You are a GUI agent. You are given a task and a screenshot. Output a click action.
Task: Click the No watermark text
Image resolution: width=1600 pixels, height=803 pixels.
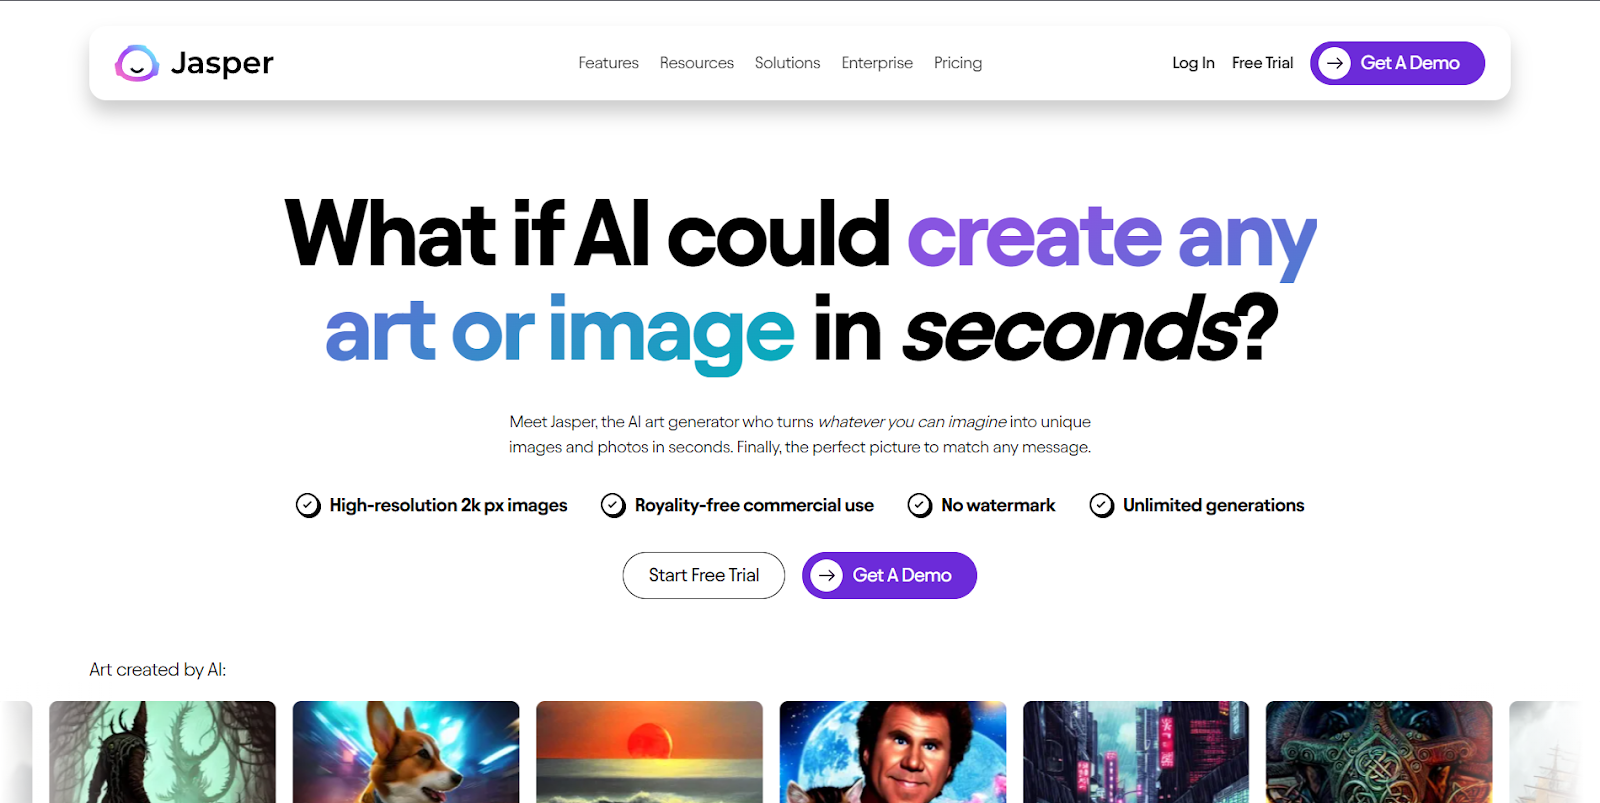click(998, 505)
